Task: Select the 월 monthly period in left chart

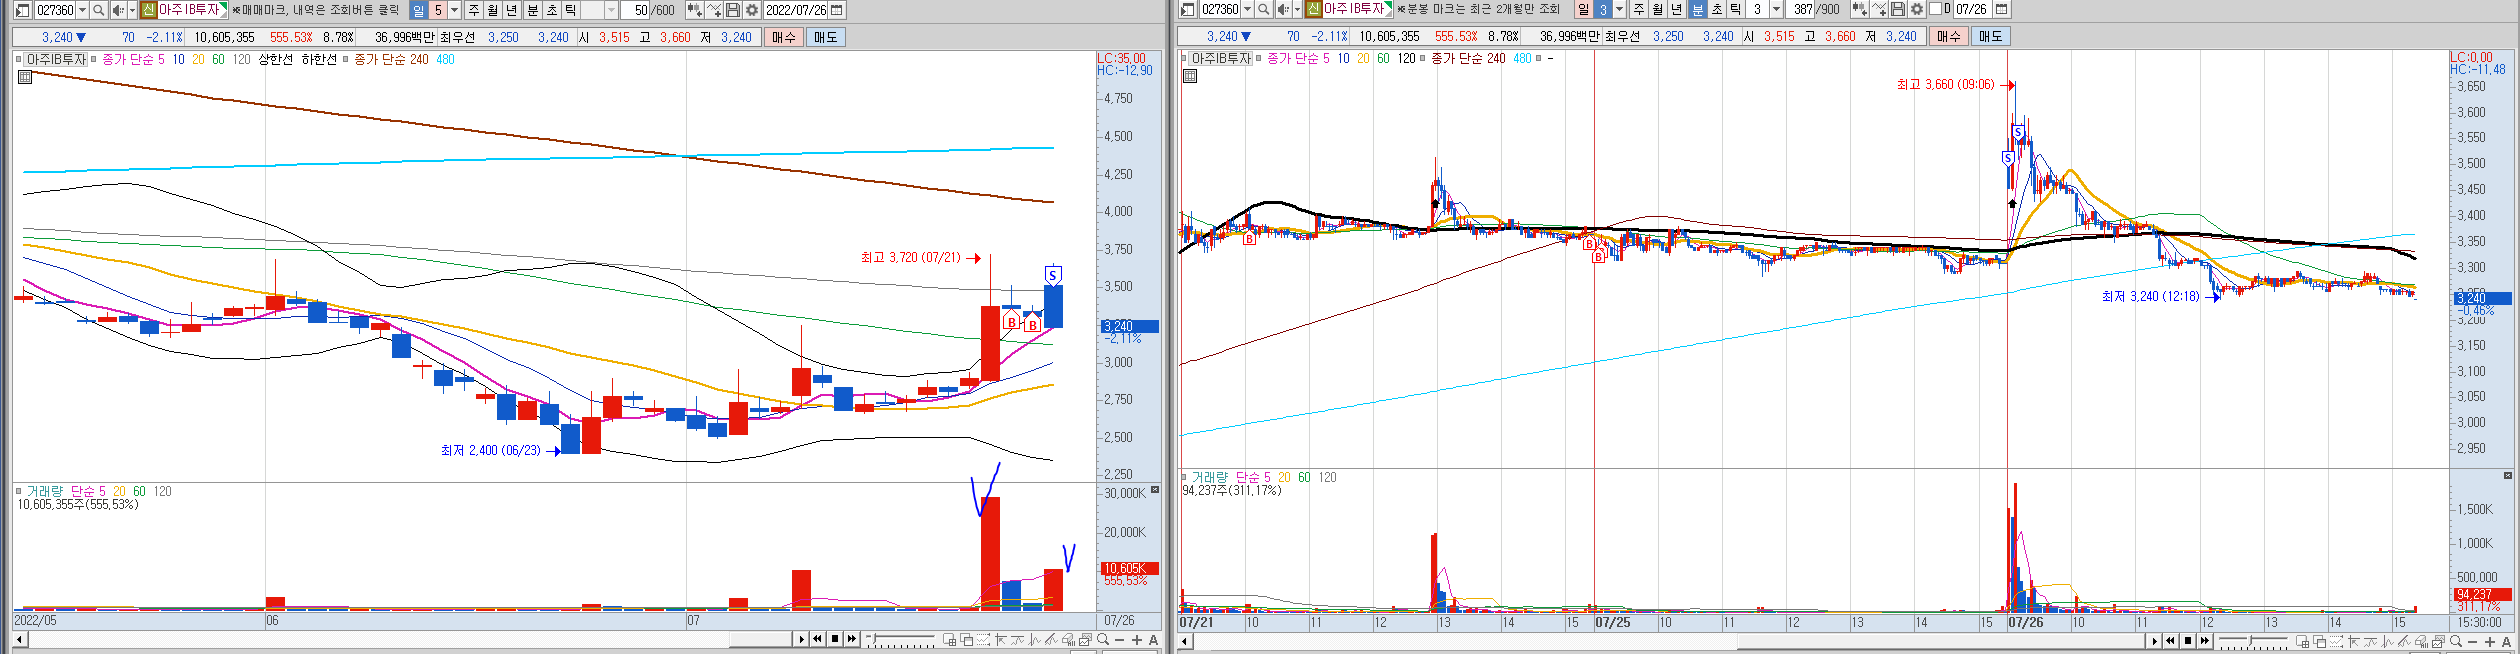Action: (493, 10)
